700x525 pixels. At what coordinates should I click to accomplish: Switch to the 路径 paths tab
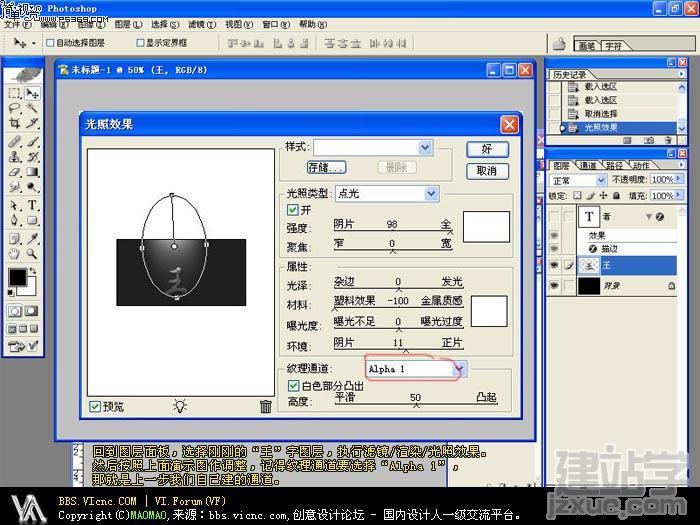point(614,166)
